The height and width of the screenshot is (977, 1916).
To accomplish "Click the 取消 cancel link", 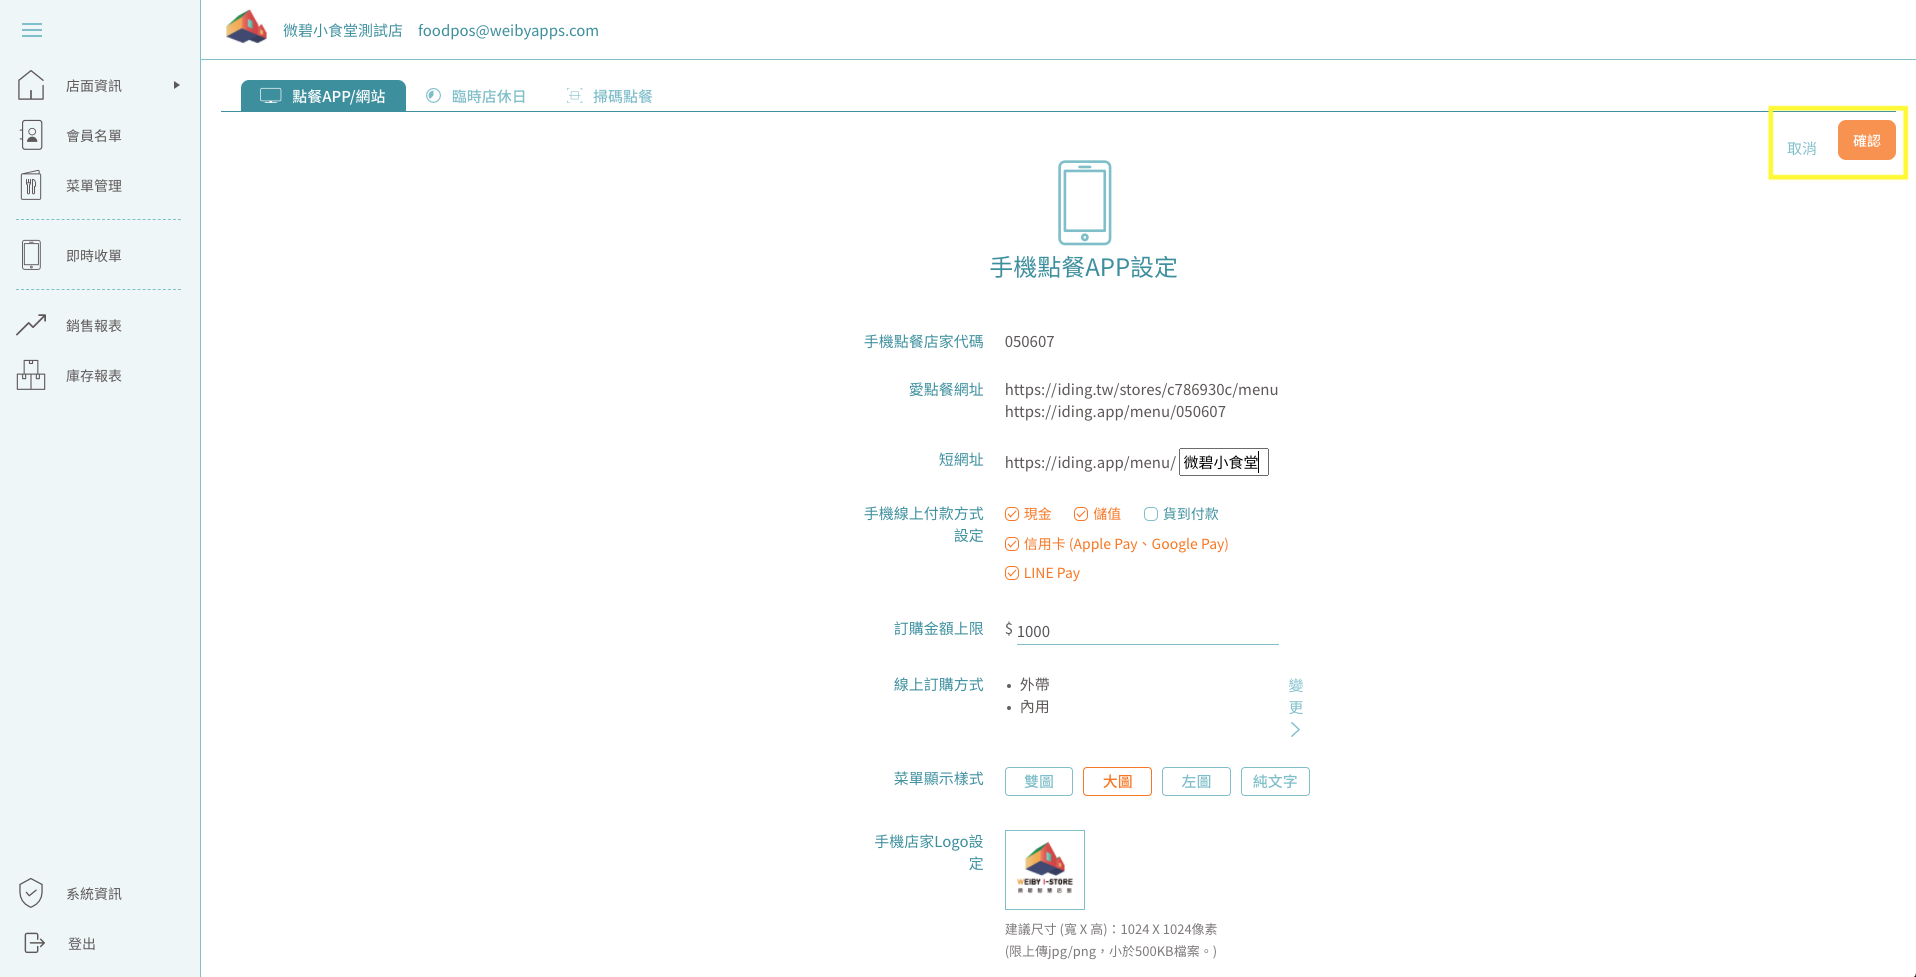I will click(1801, 148).
